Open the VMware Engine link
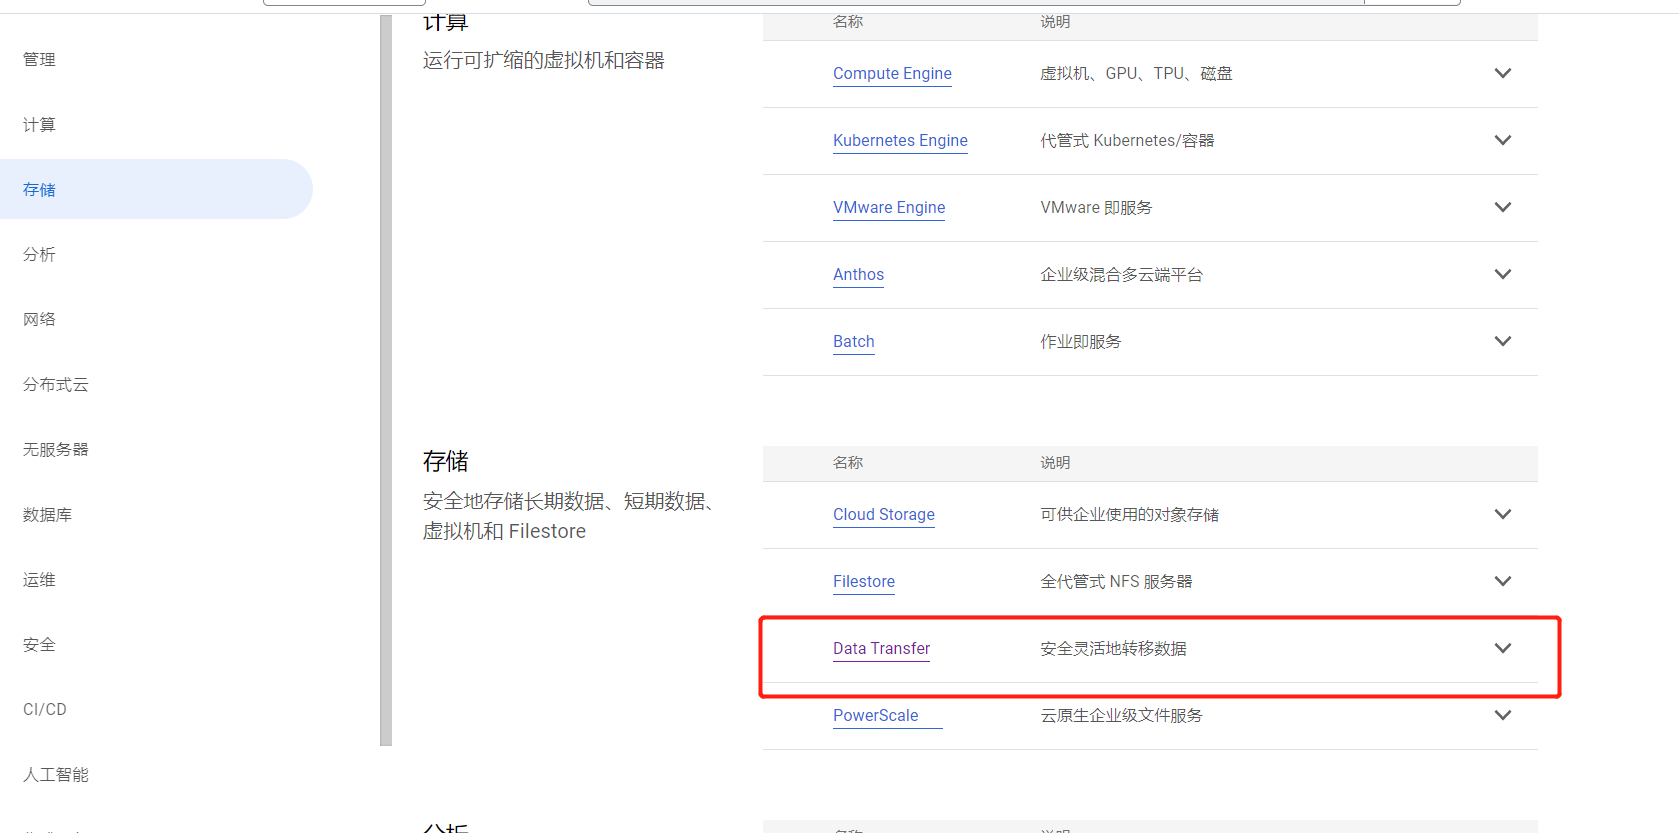 (889, 208)
